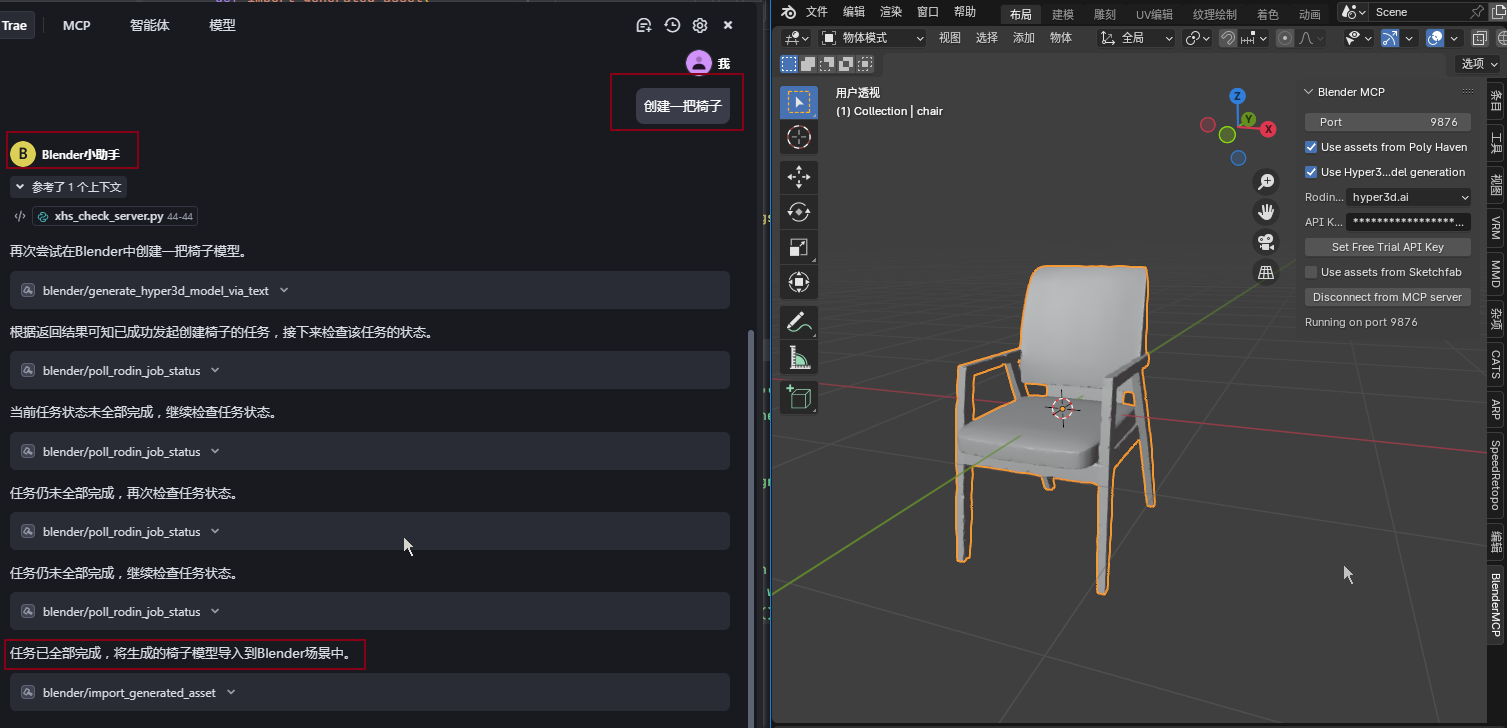This screenshot has height=728, width=1507.
Task: Select the 3D Cursor tool
Action: pos(798,137)
